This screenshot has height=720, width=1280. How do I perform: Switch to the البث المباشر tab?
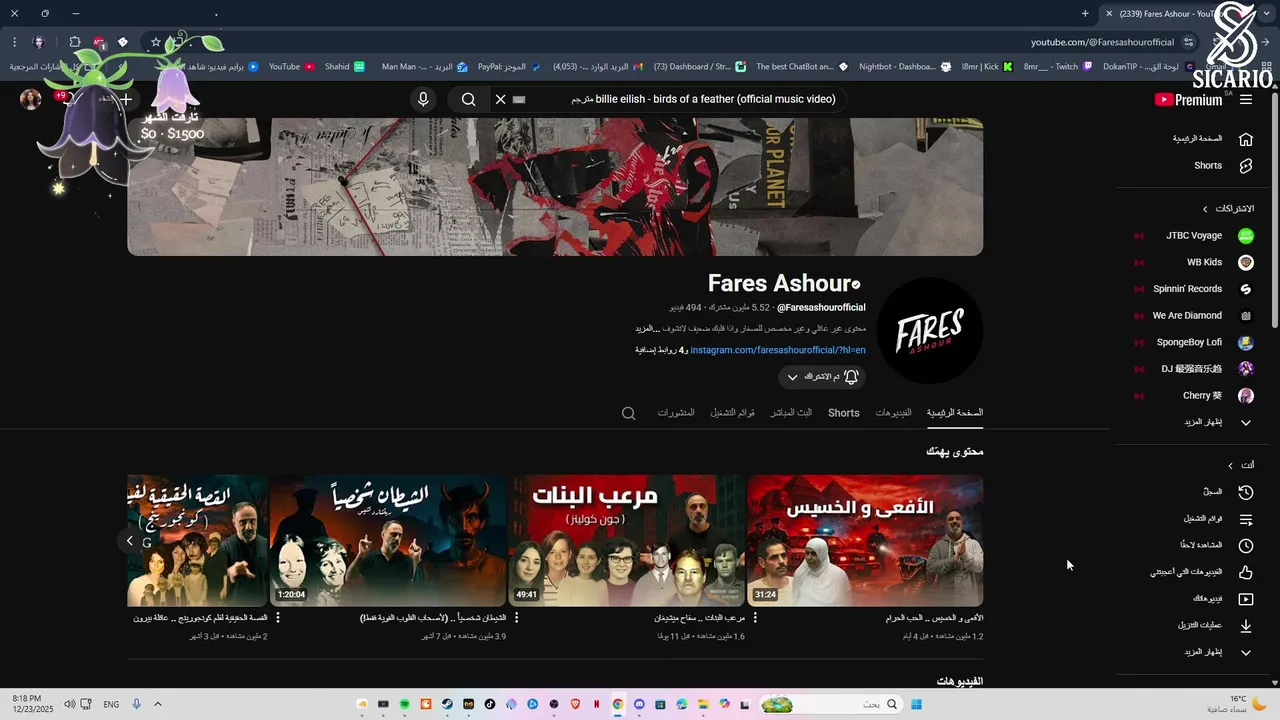(791, 413)
